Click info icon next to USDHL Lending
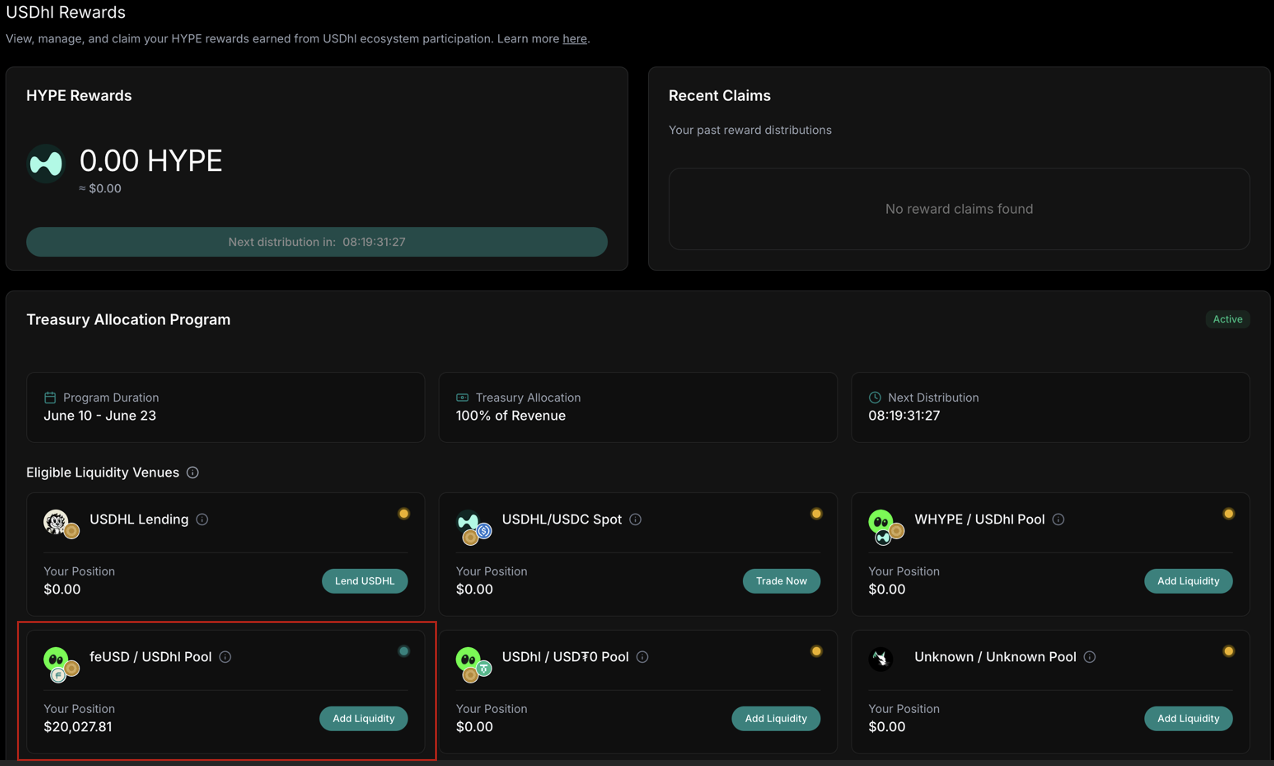Screen dimensions: 1274x766 [x=202, y=520]
